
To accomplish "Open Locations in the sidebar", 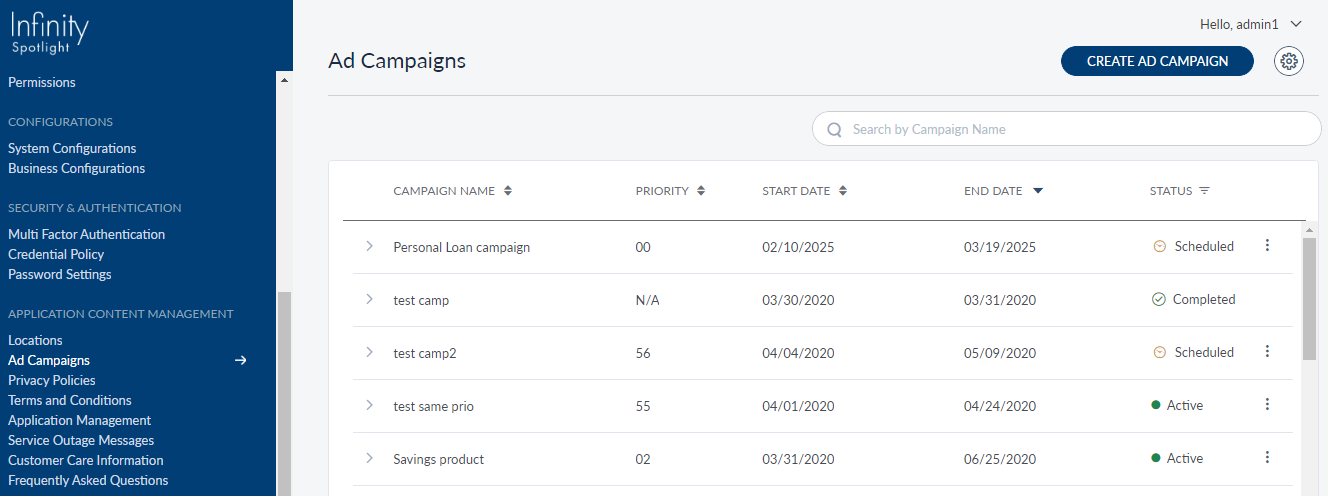I will point(35,340).
